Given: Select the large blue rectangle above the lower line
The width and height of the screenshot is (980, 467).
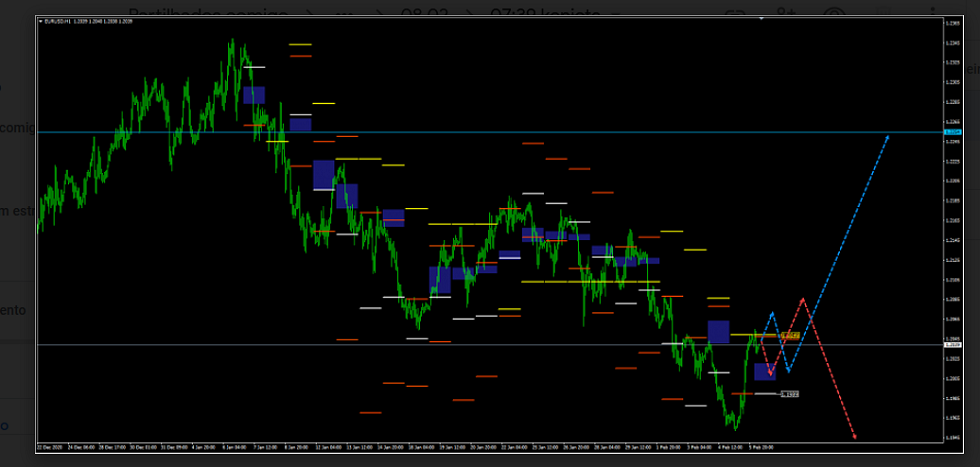Looking at the screenshot, I should tap(718, 331).
